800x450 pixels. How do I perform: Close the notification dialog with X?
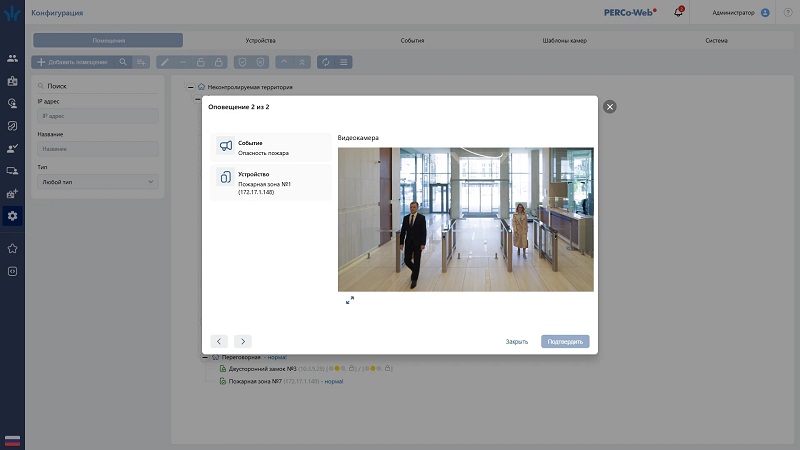click(x=610, y=106)
